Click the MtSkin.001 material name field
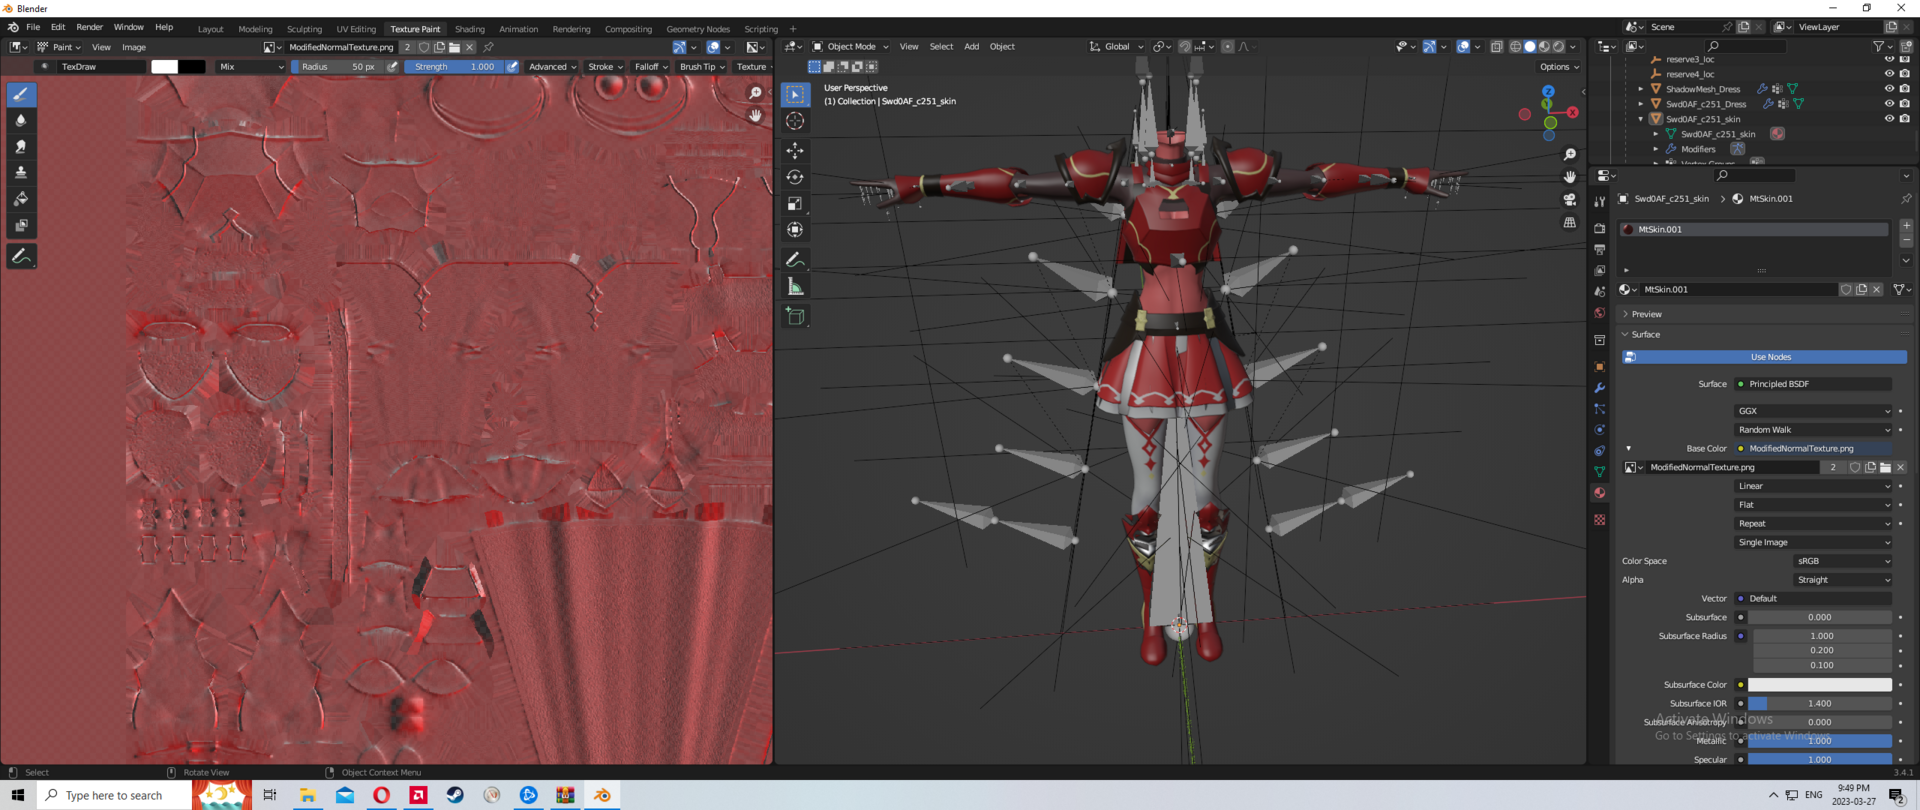Viewport: 1920px width, 810px height. click(1738, 290)
